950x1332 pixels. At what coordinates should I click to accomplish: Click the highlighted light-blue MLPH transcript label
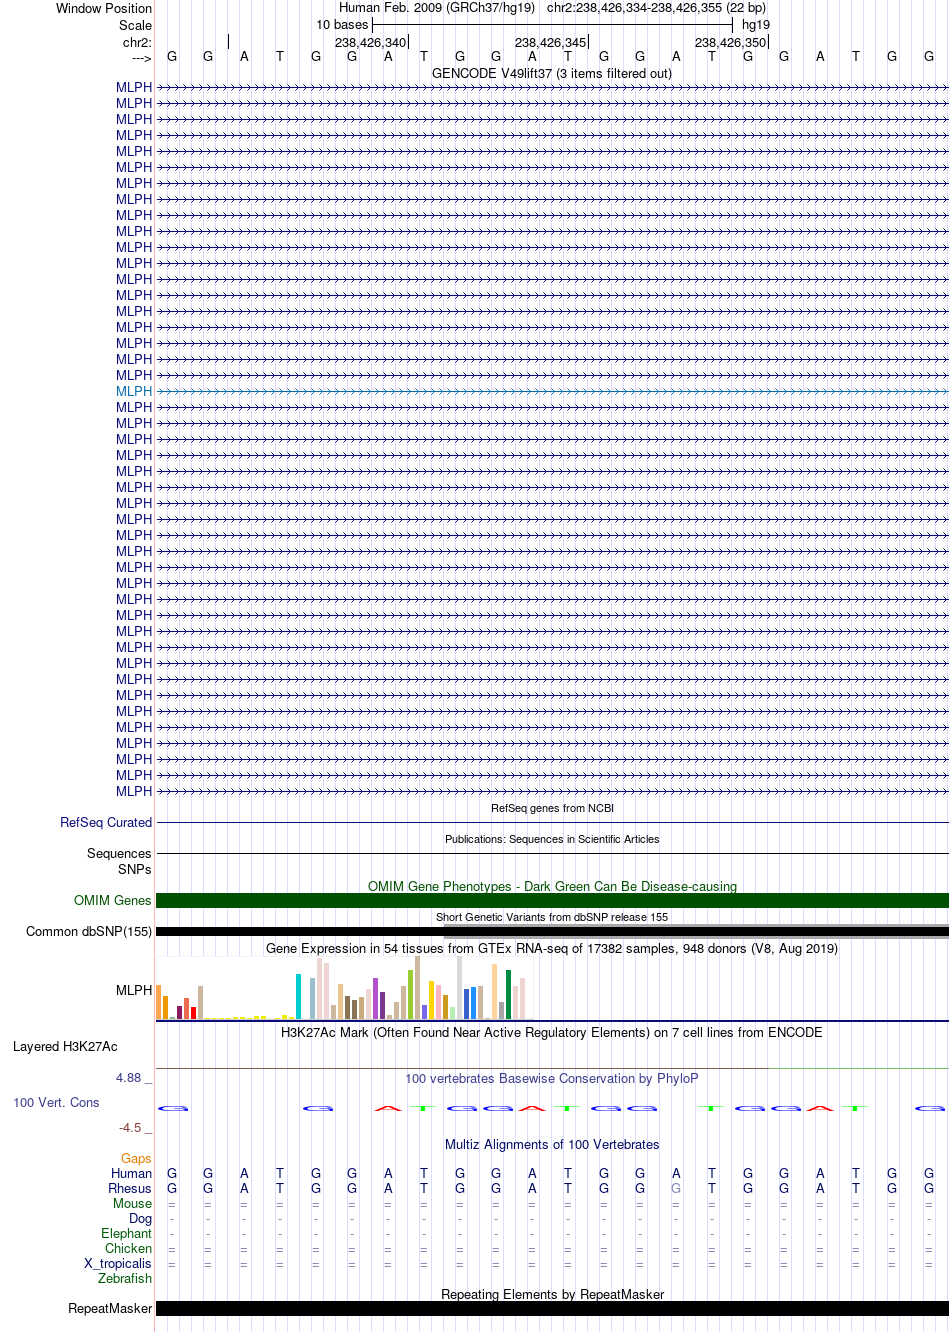click(x=134, y=391)
